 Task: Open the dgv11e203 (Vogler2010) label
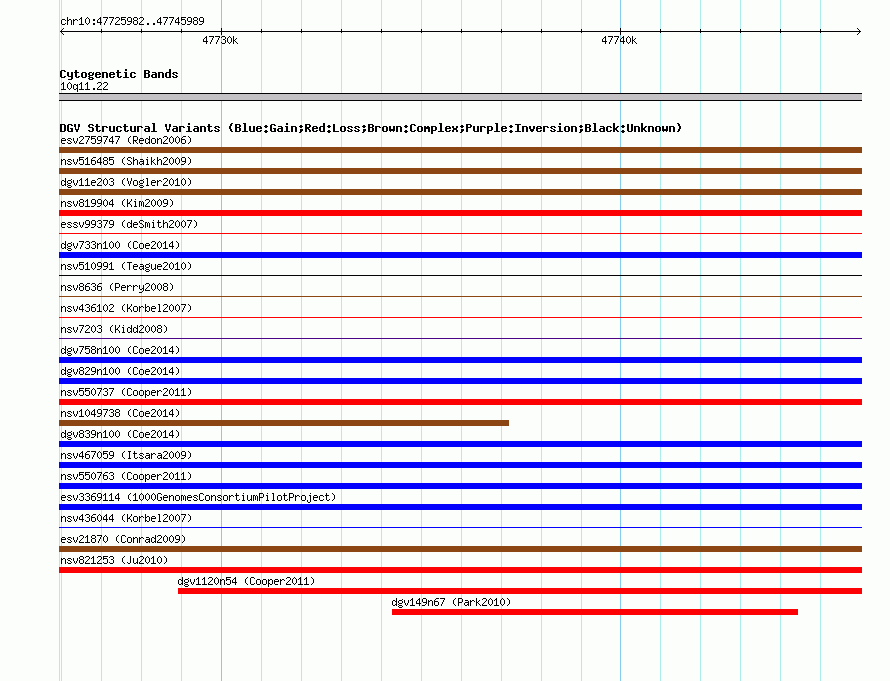coord(126,182)
